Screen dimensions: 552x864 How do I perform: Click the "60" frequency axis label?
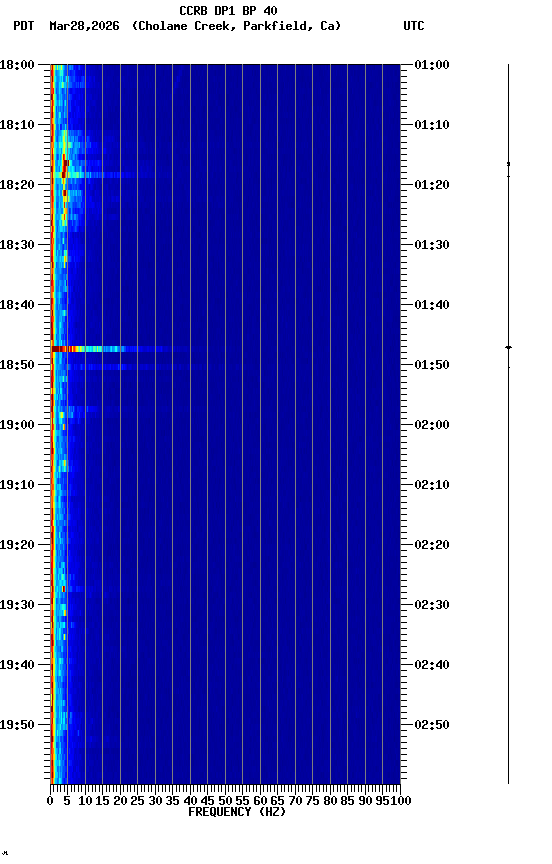tap(260, 801)
